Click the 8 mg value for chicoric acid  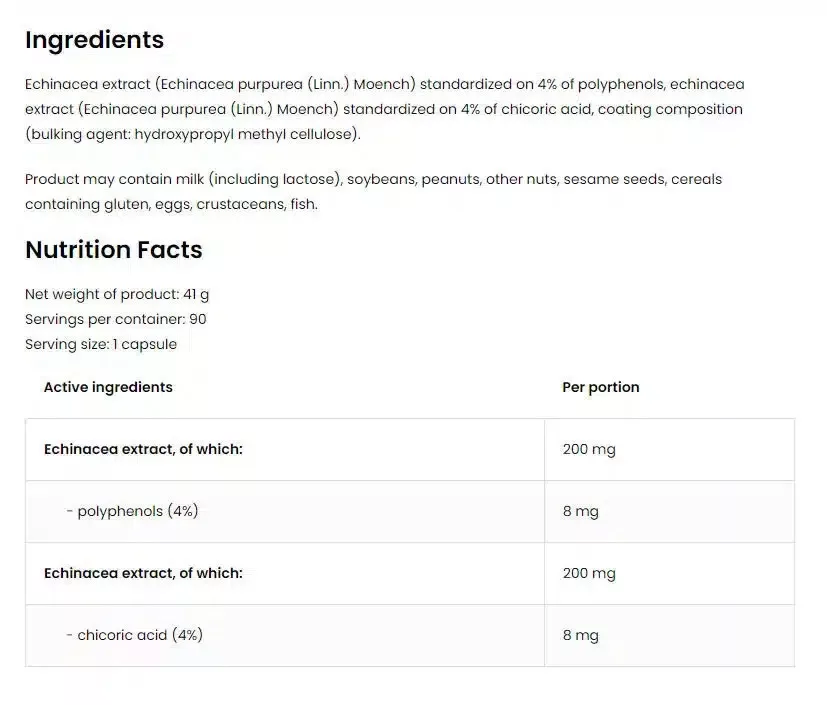point(581,635)
